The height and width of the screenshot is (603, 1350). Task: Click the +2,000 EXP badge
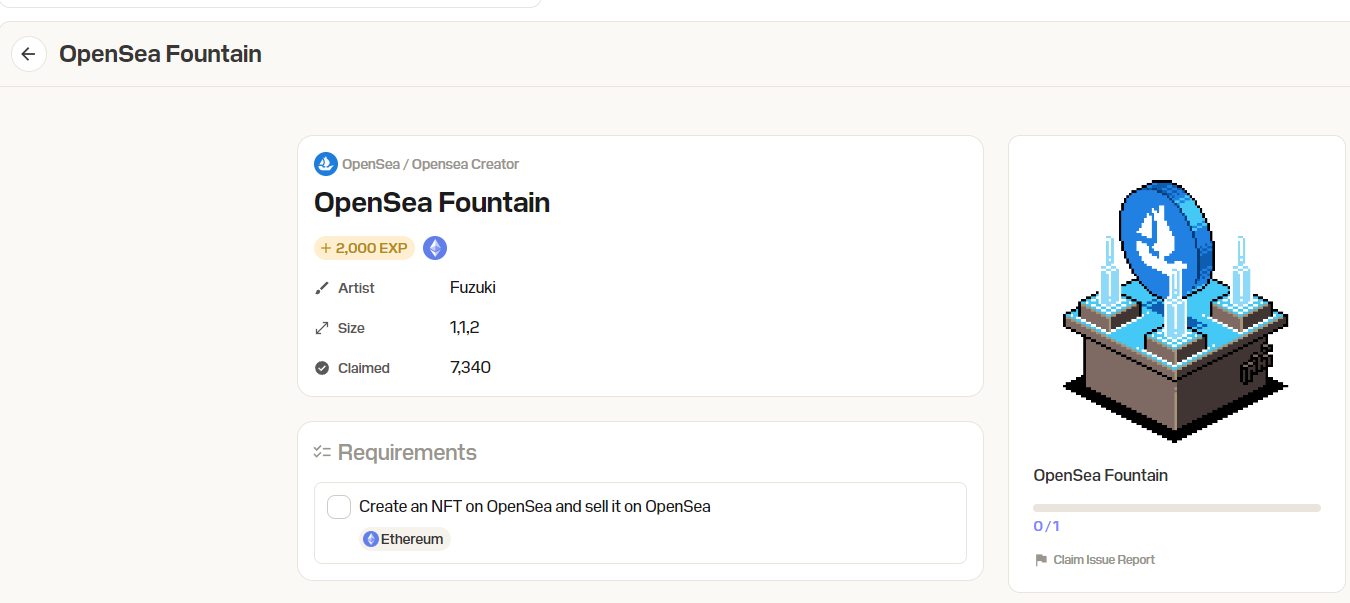tap(364, 248)
